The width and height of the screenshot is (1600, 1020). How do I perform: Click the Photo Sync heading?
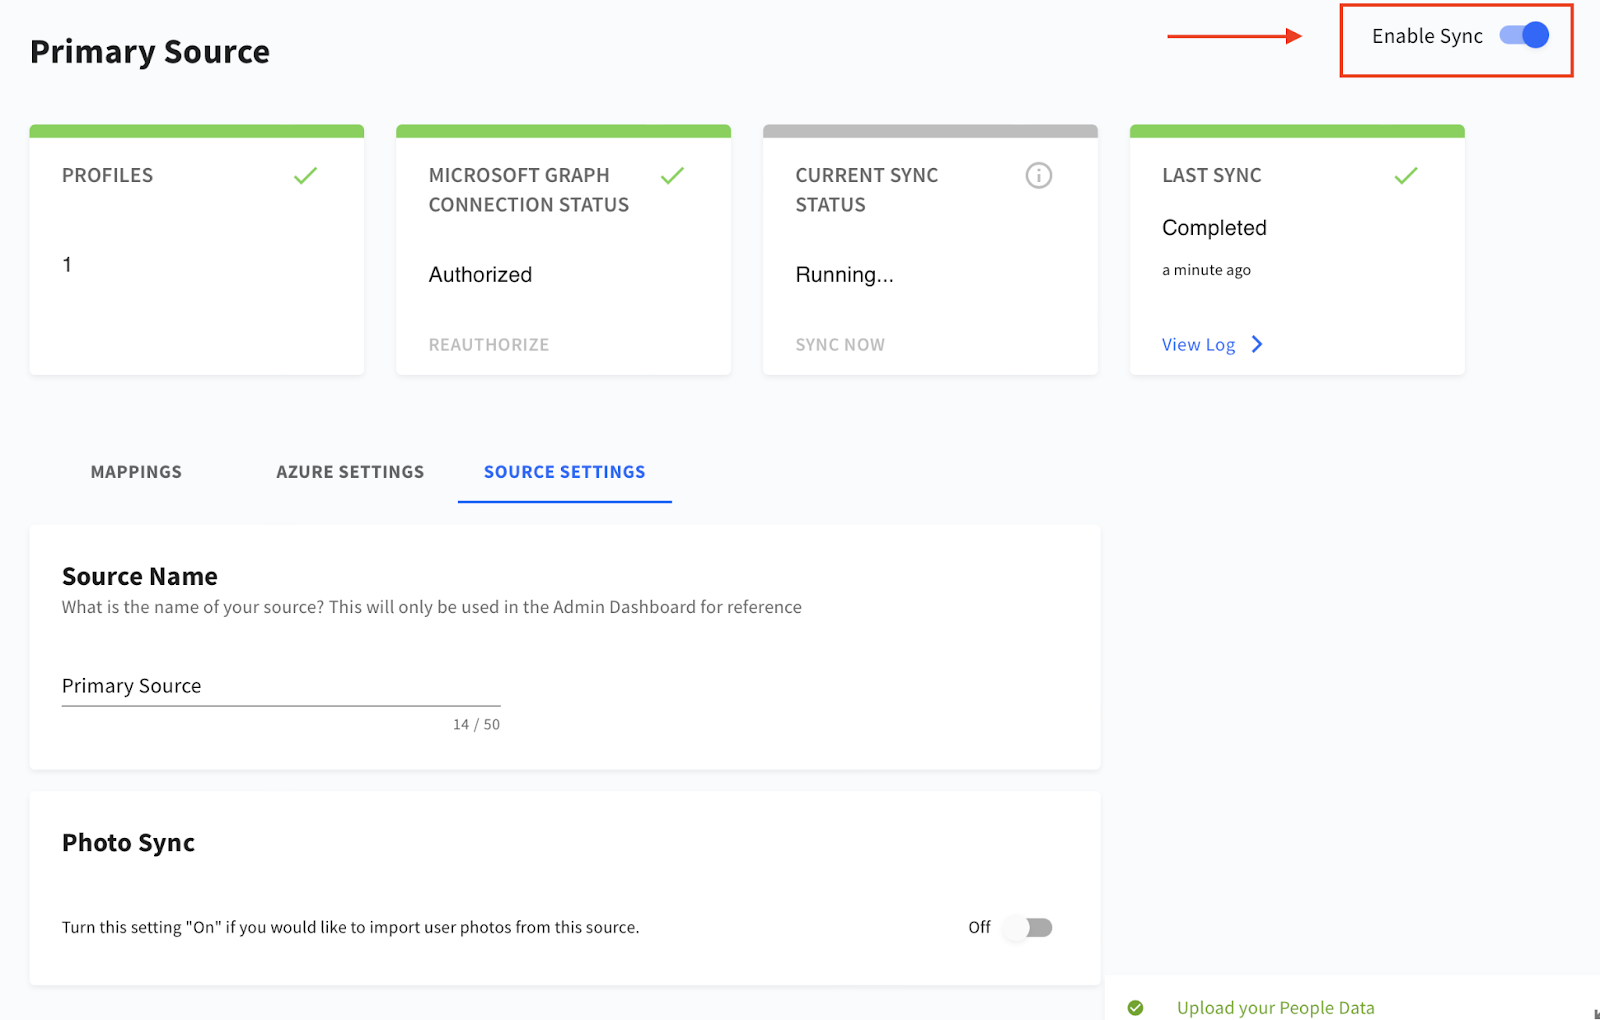[128, 843]
